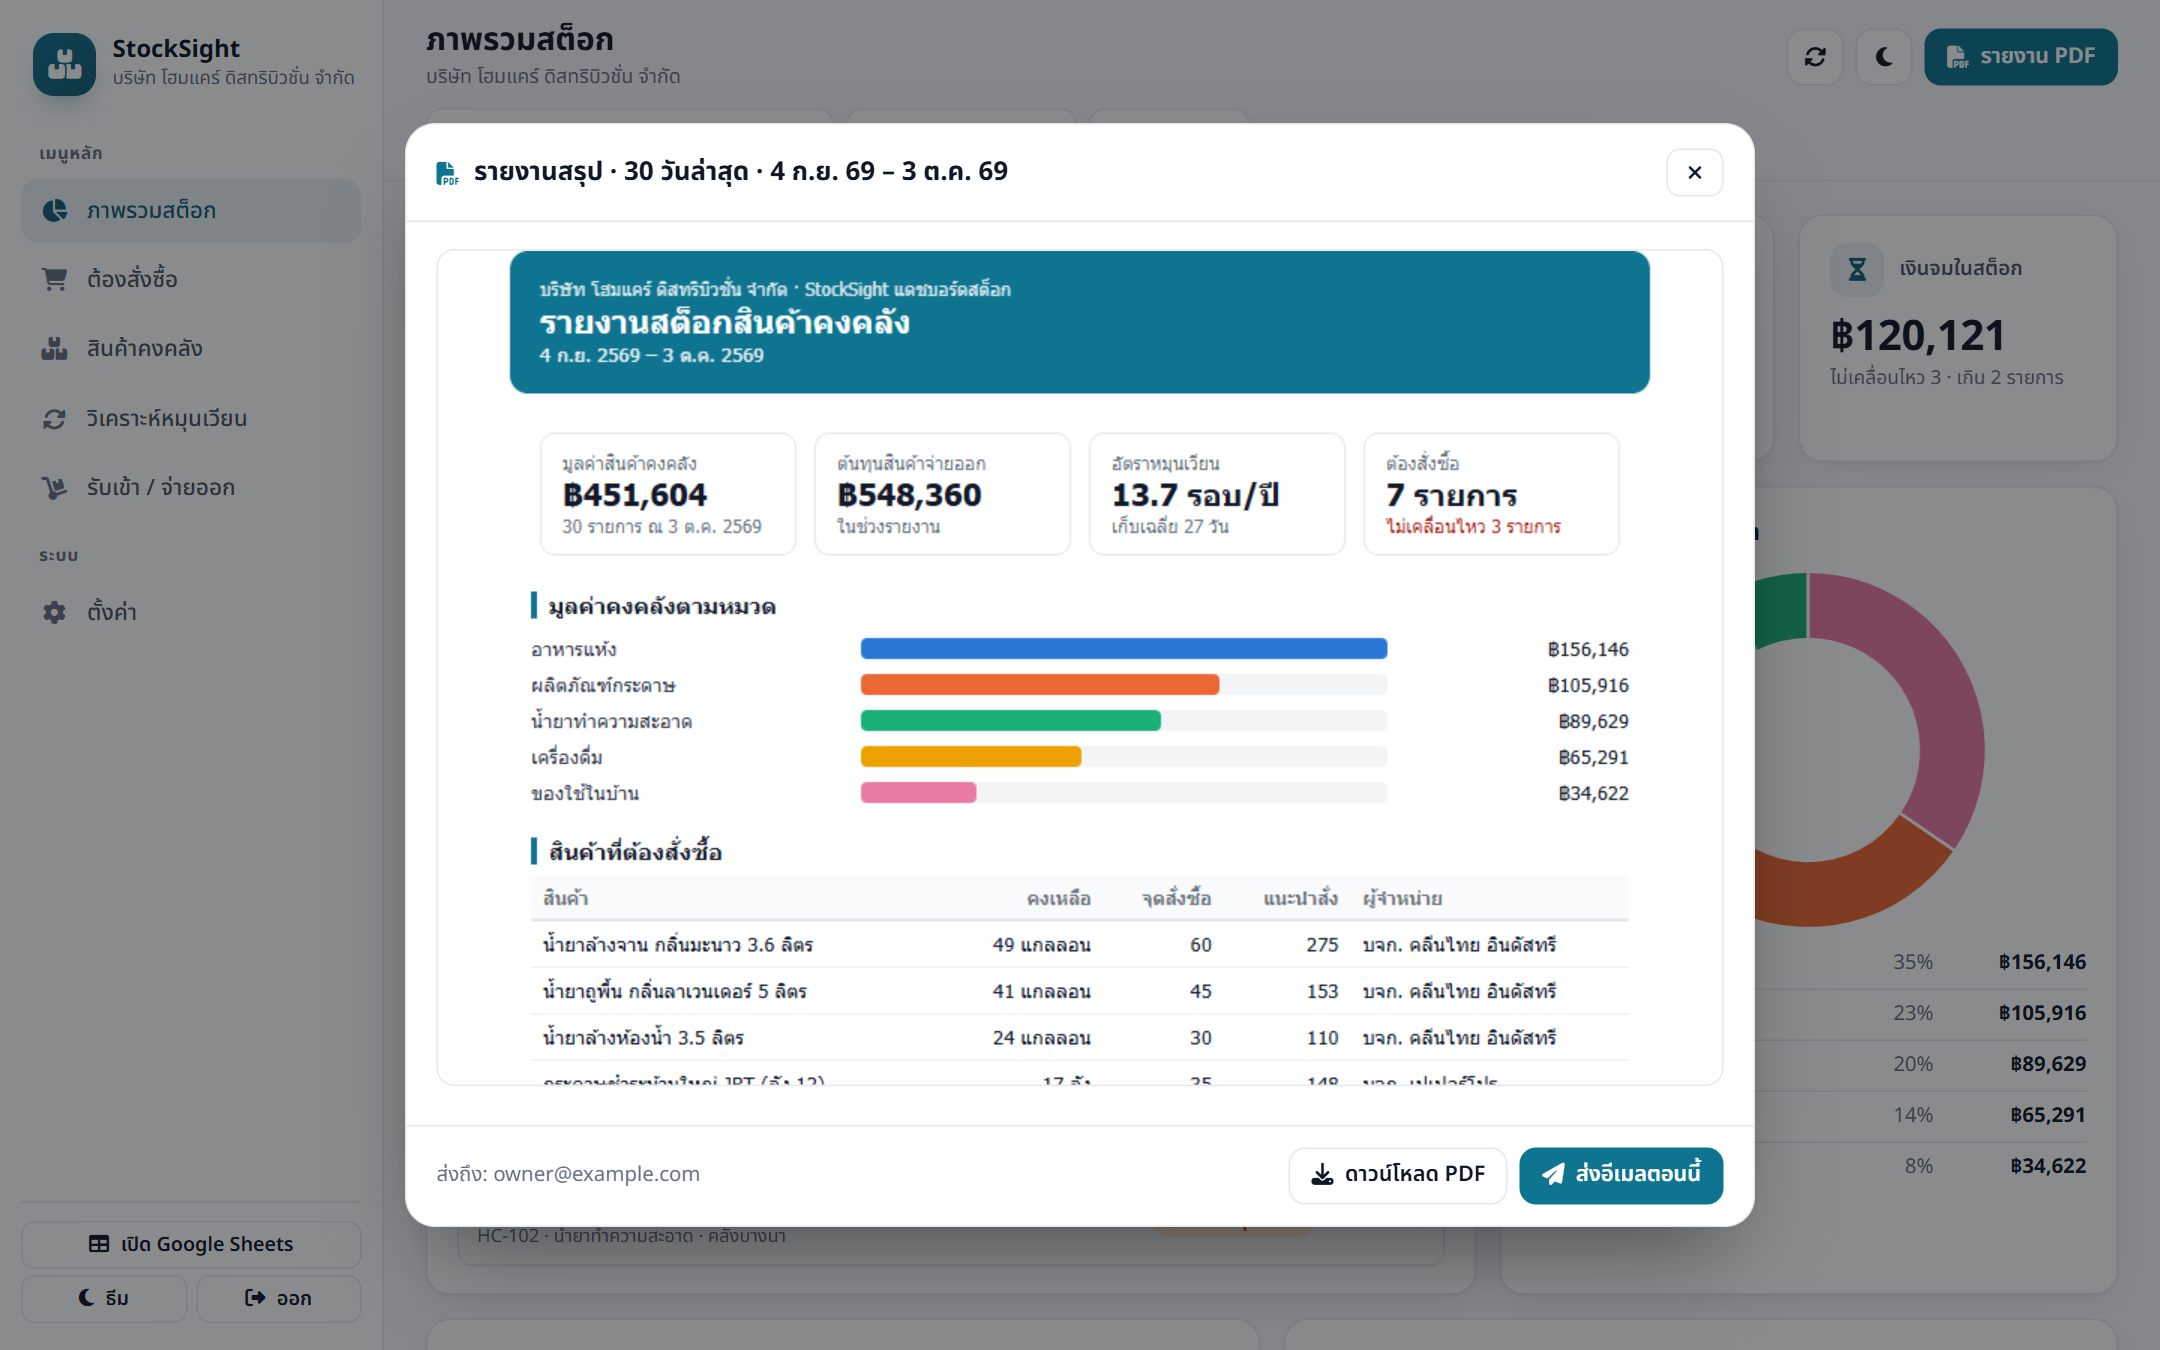Go to สินค้าคงคลัง in the sidebar

(x=191, y=349)
